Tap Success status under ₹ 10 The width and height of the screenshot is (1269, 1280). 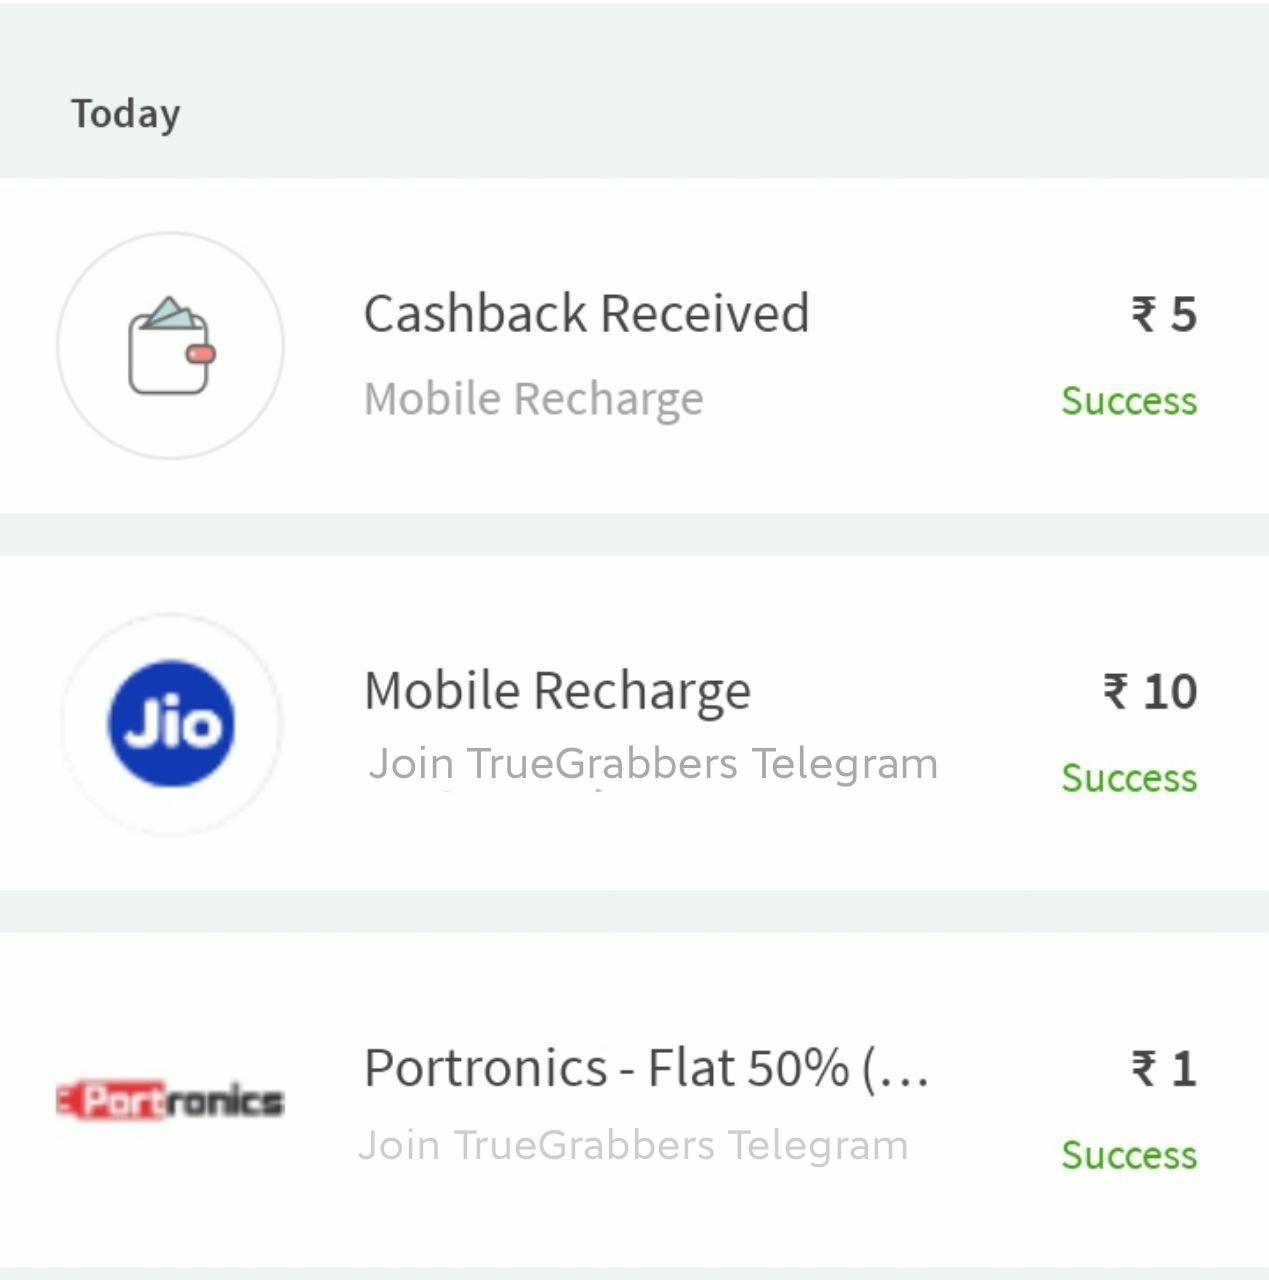point(1129,778)
